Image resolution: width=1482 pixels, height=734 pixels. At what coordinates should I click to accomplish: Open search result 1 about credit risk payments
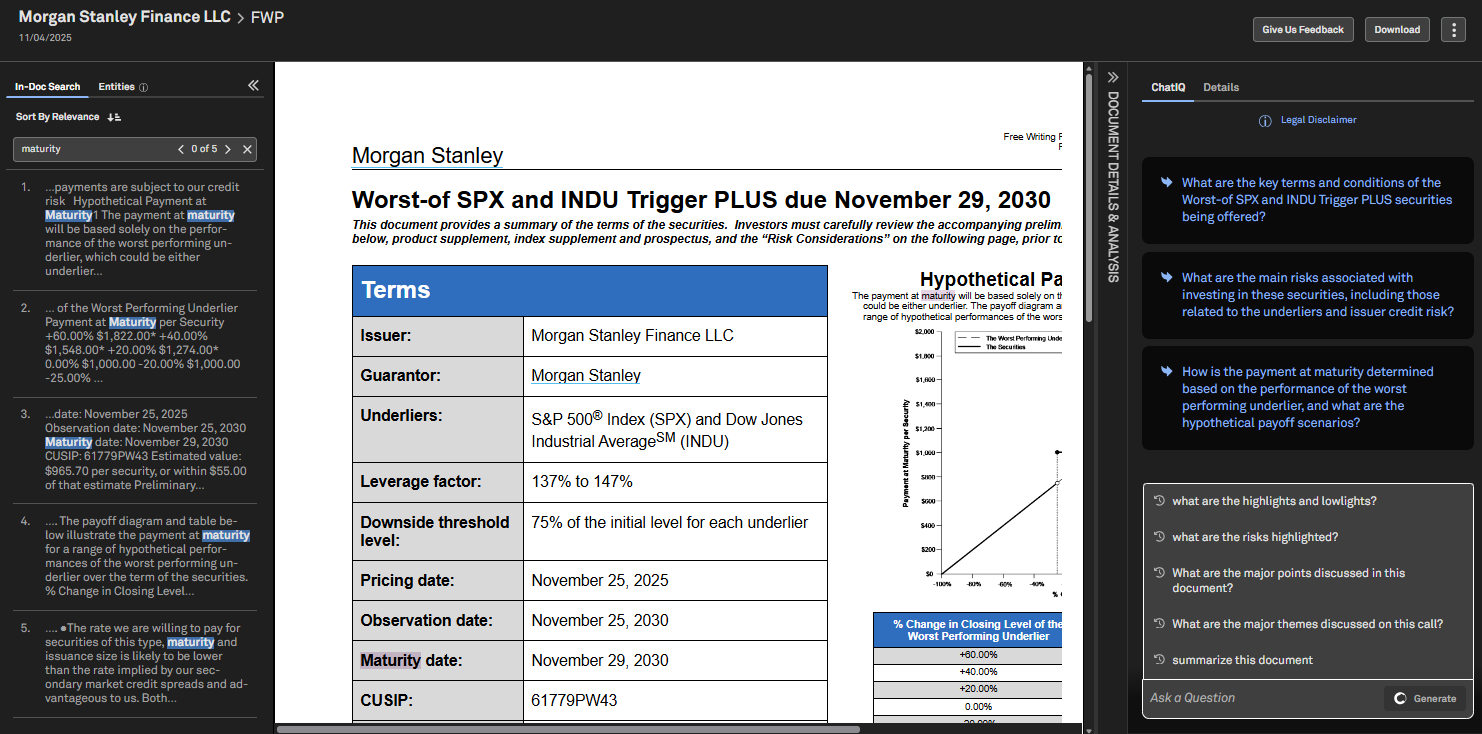[134, 229]
